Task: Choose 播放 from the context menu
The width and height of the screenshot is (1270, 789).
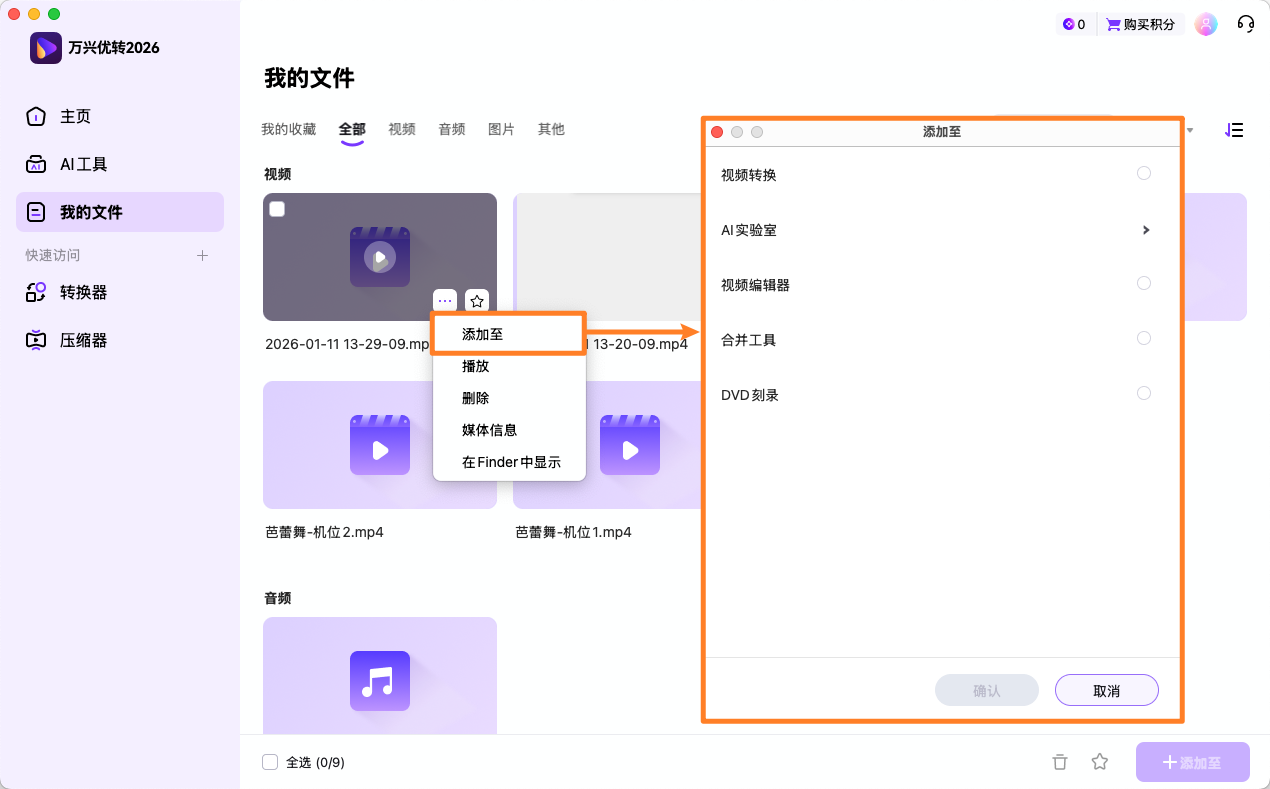Action: tap(476, 365)
